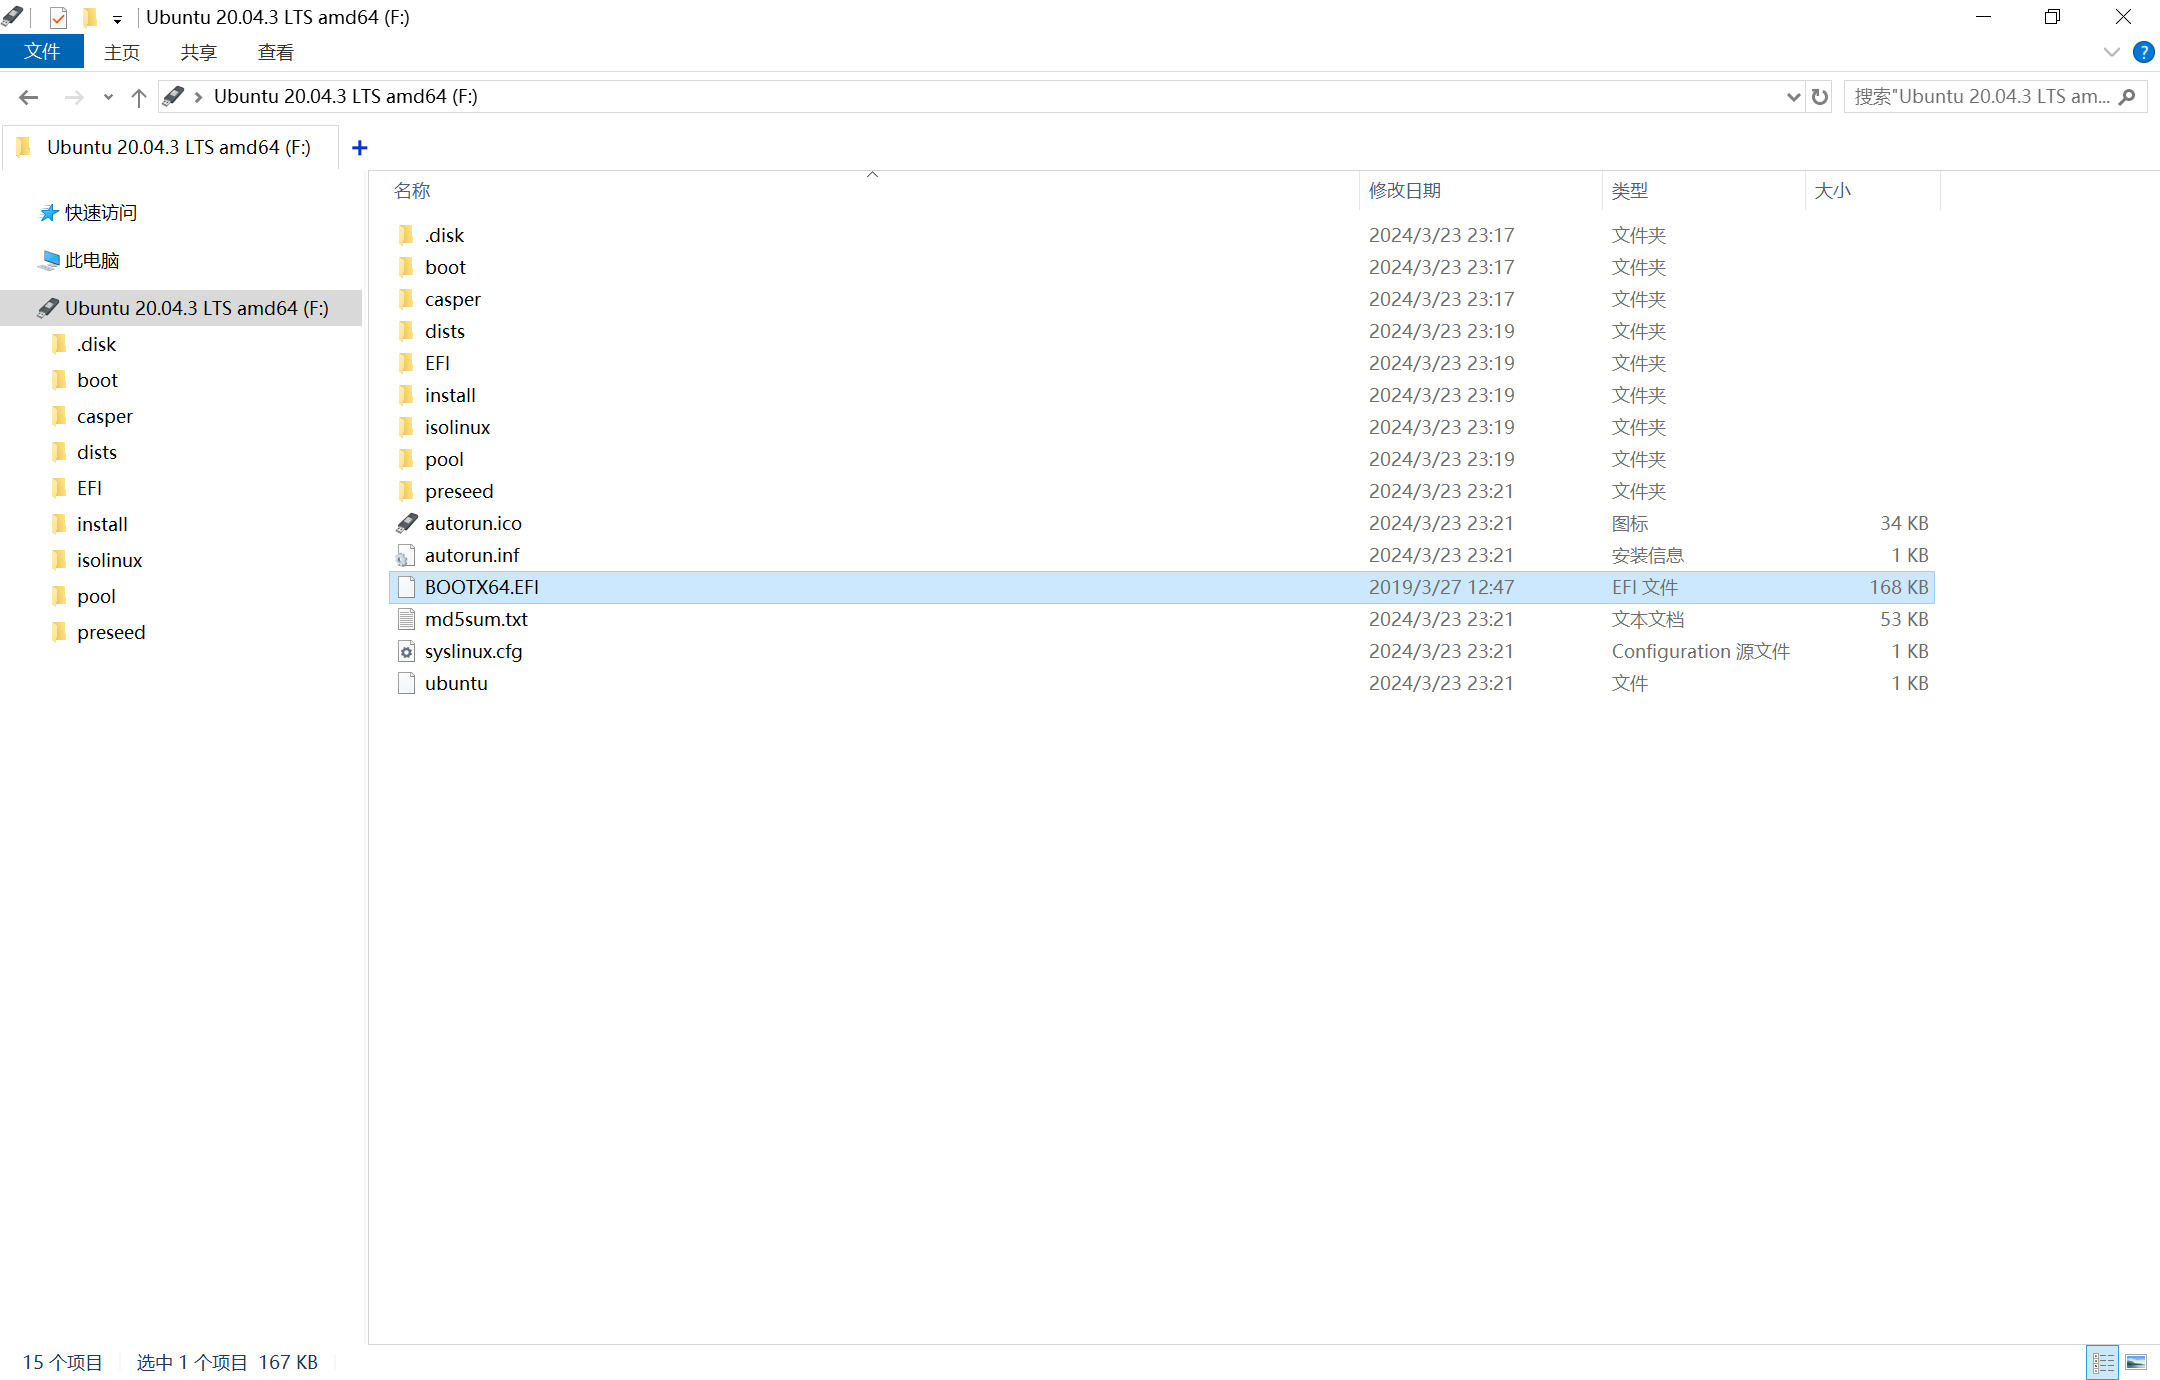Select the dists folder icon in file list
This screenshot has width=2160, height=1380.
pyautogui.click(x=406, y=331)
